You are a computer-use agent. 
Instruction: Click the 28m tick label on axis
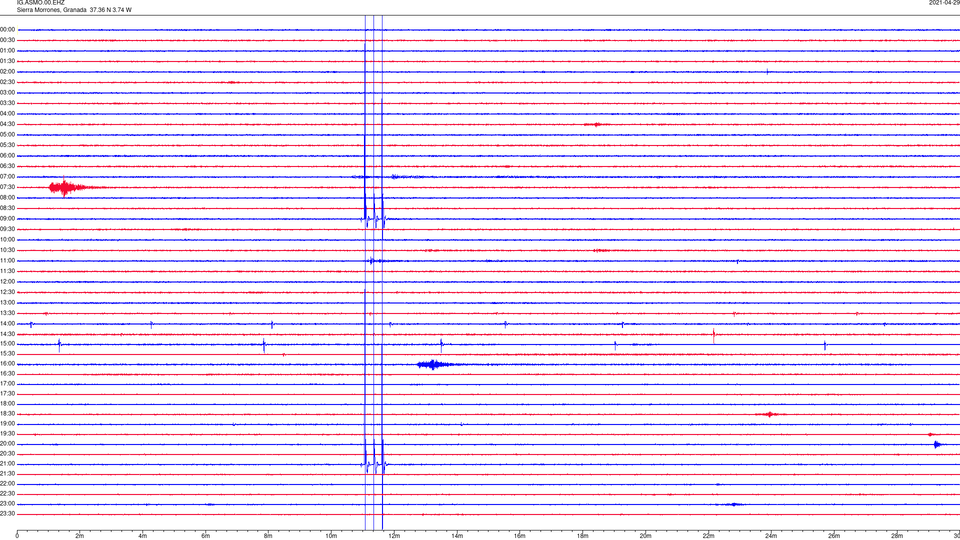(x=897, y=536)
